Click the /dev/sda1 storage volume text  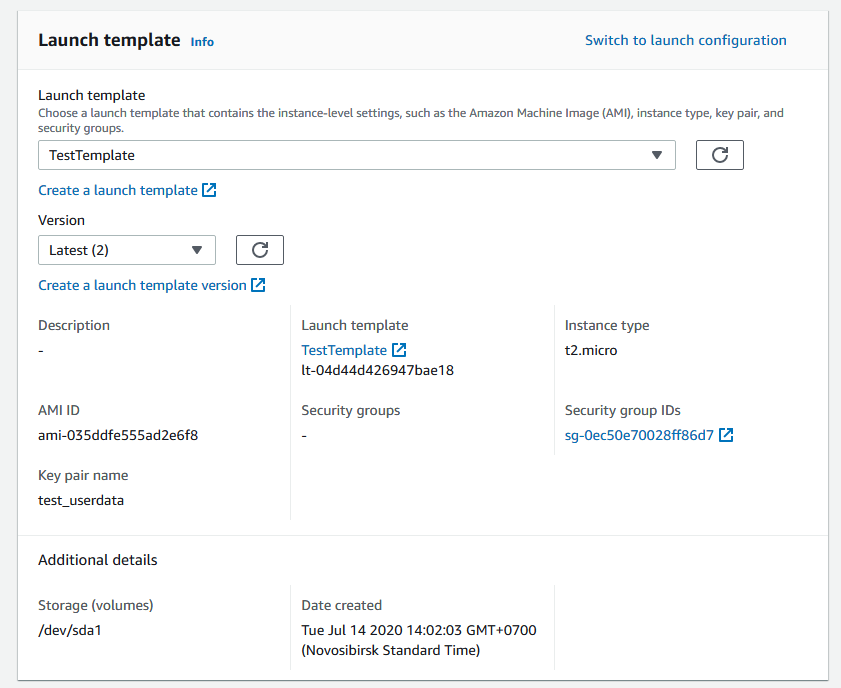[x=70, y=630]
